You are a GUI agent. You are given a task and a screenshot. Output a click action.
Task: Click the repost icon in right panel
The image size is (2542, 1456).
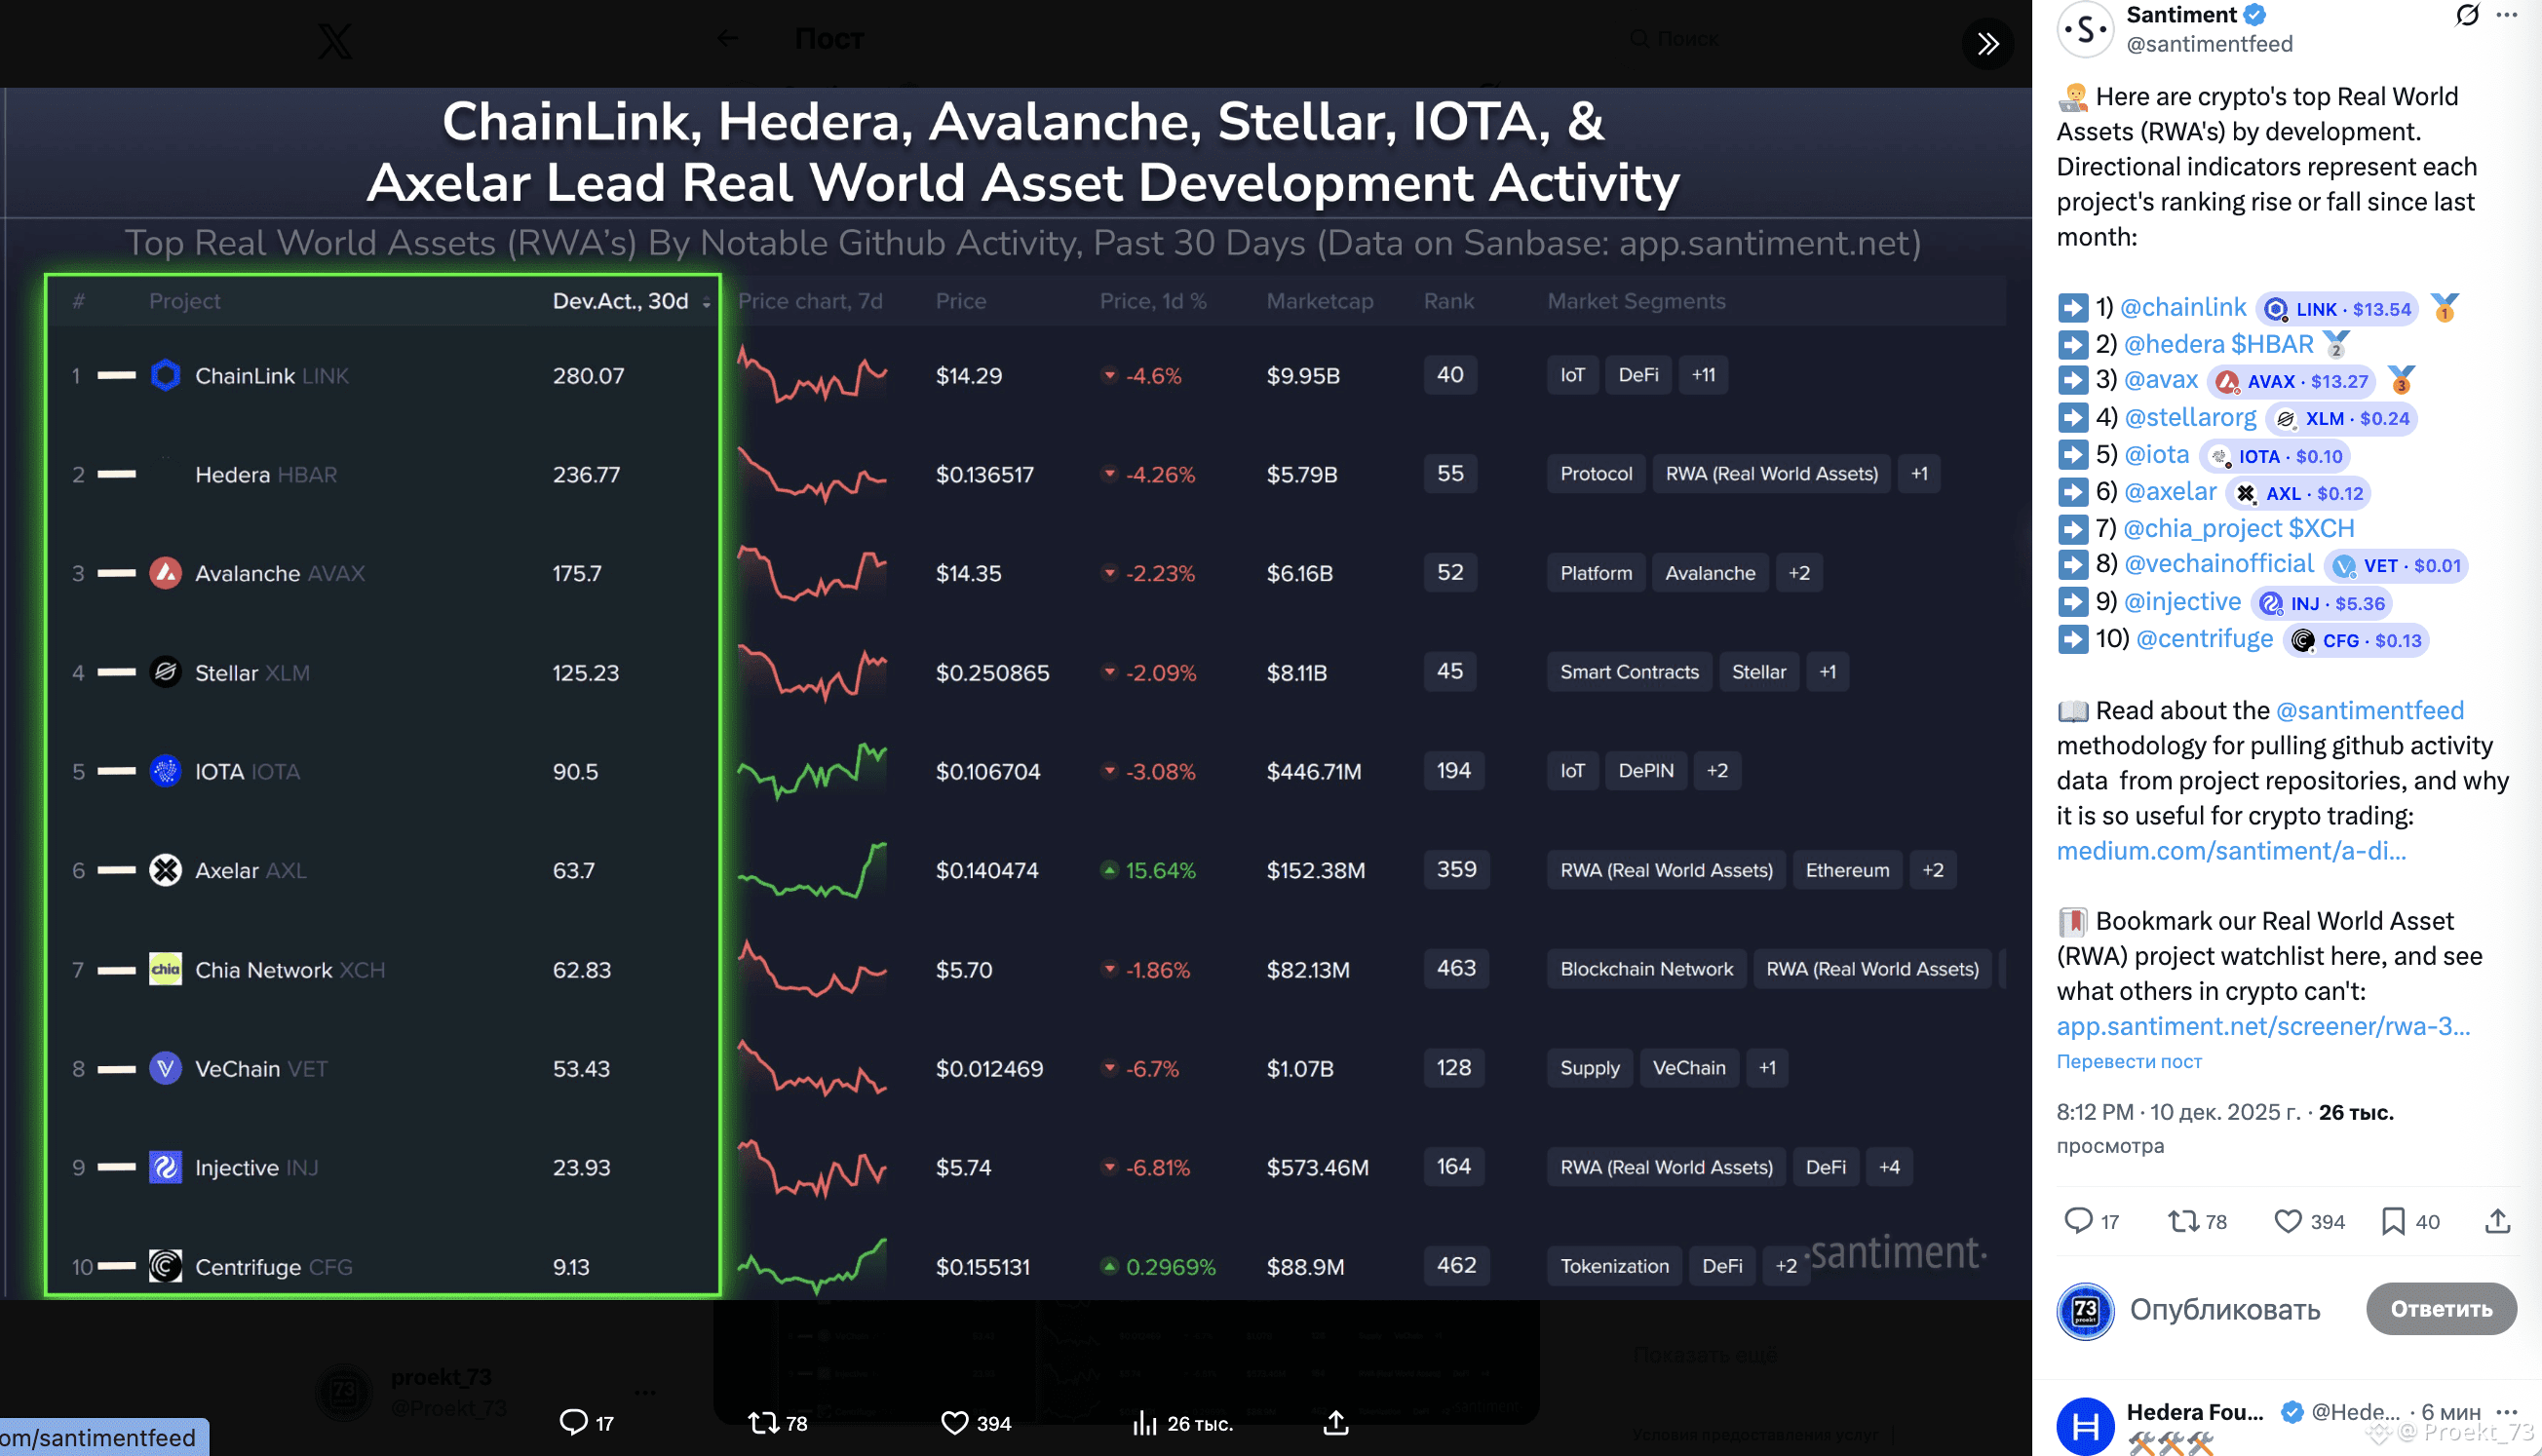[x=2182, y=1220]
